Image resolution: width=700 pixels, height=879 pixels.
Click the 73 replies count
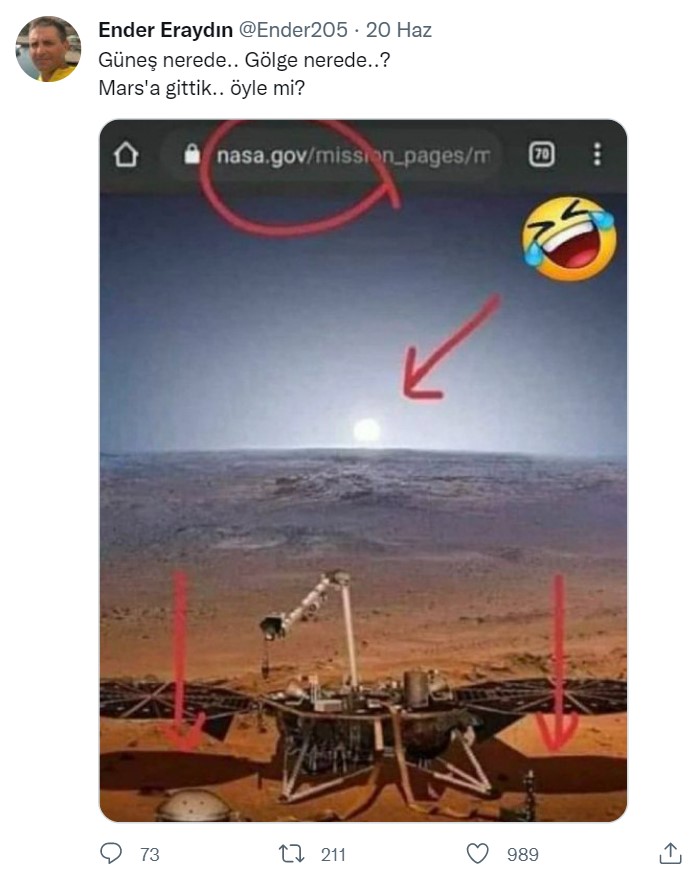tap(150, 854)
